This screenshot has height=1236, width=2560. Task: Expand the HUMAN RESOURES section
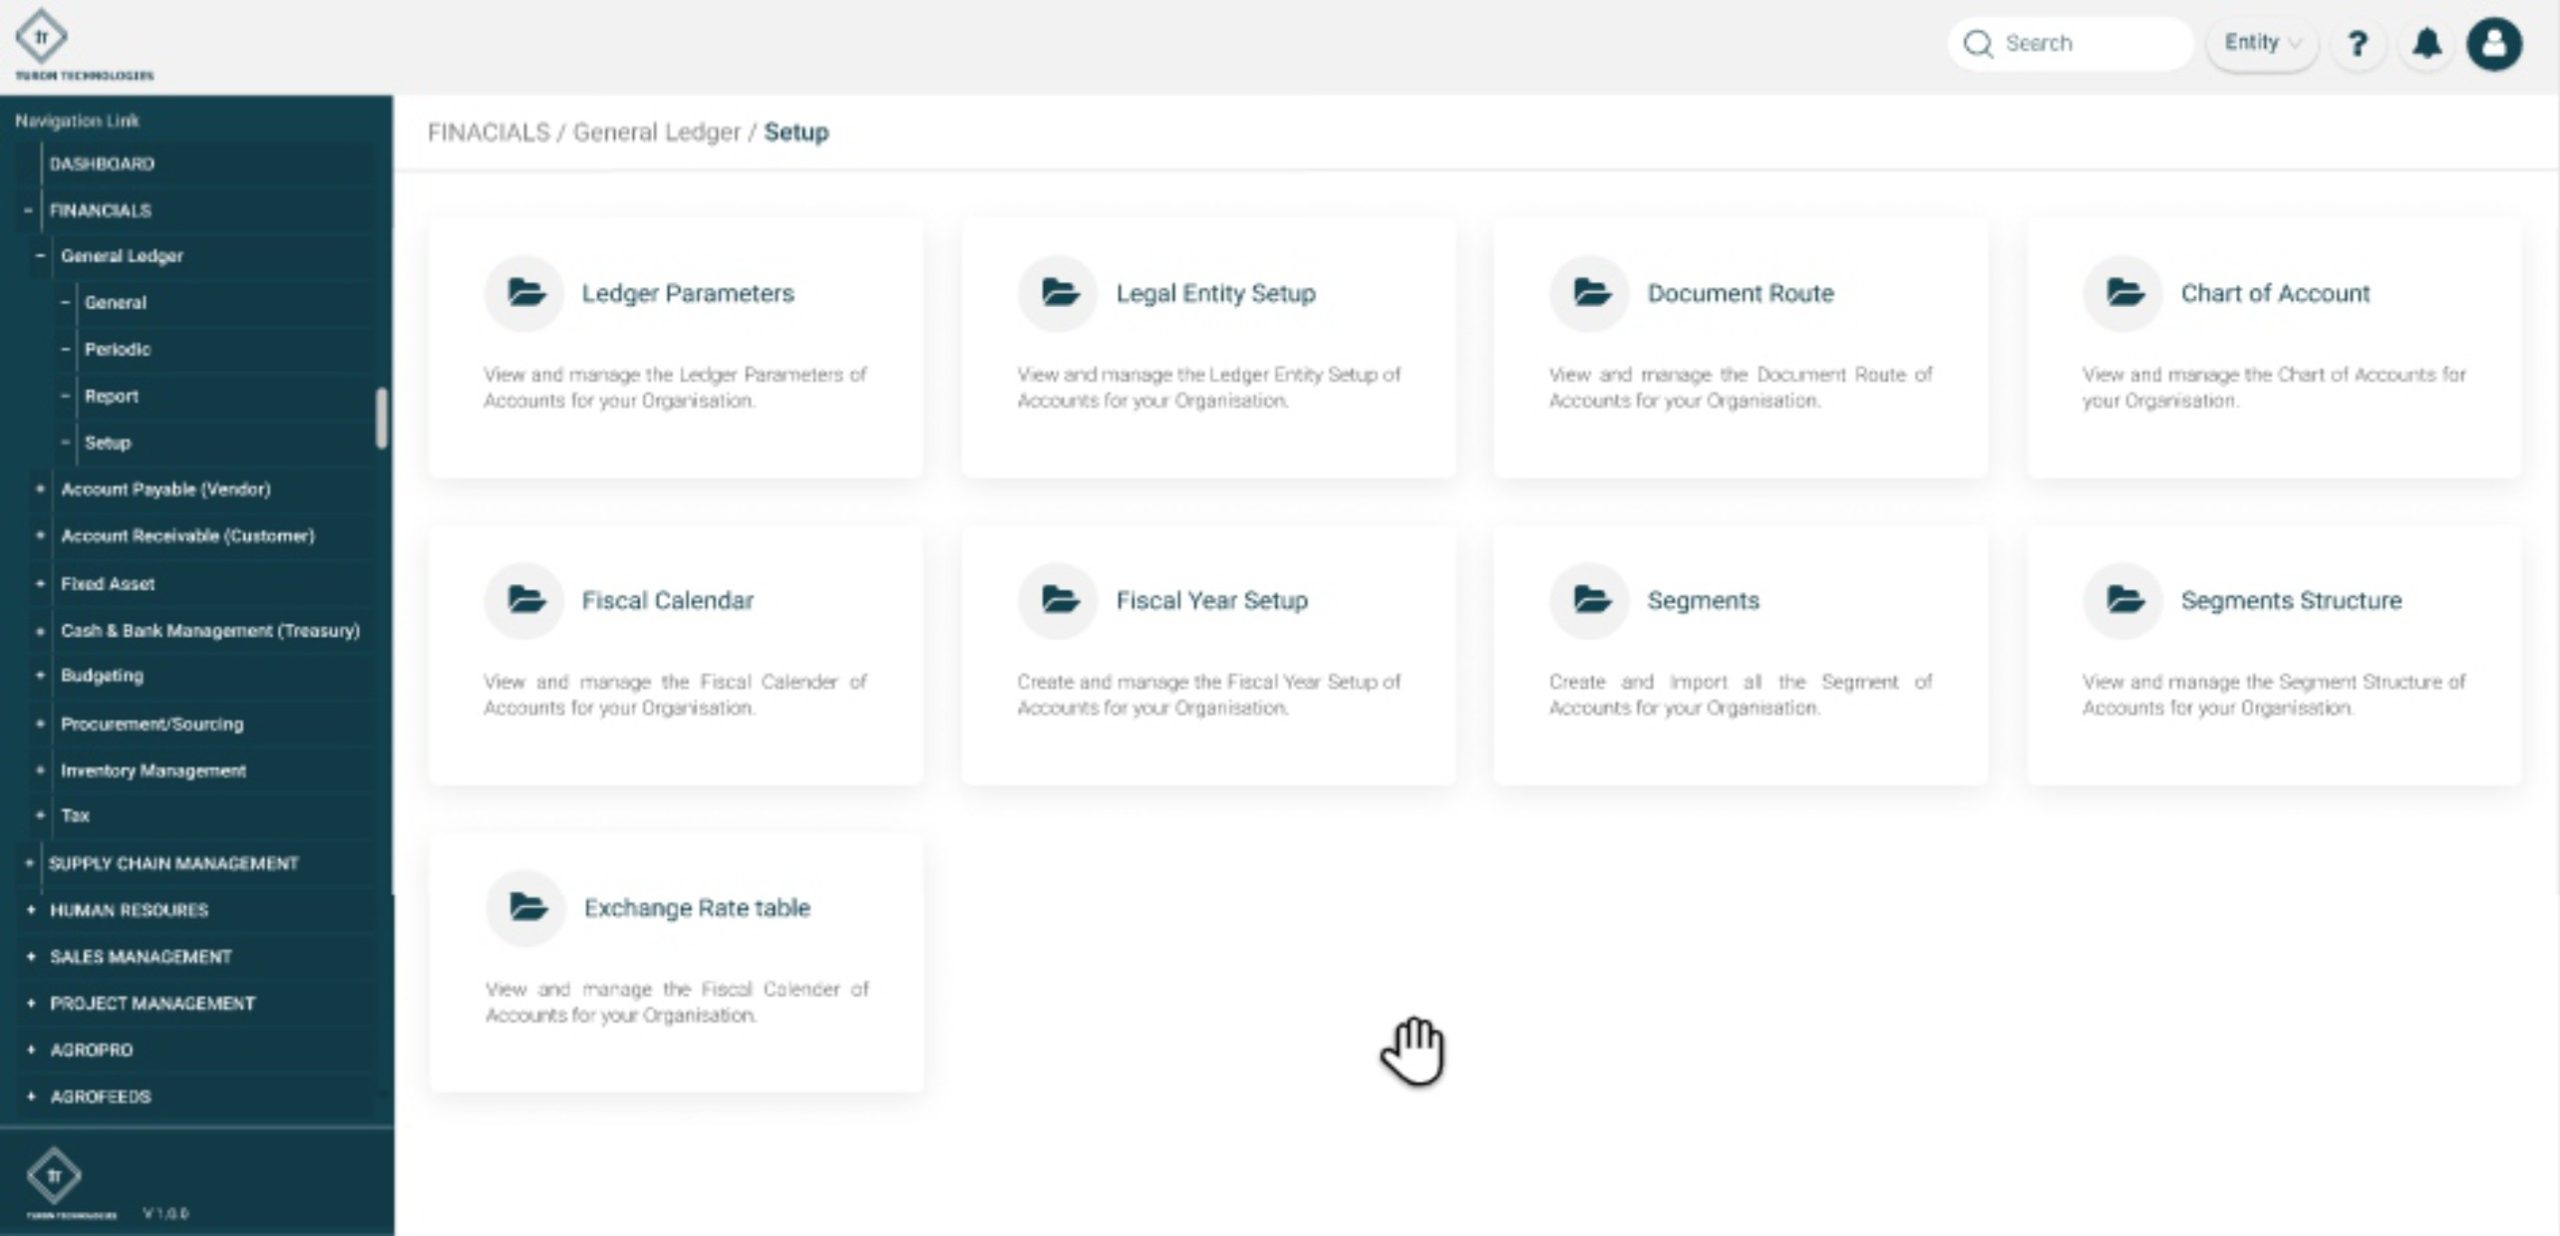(30, 910)
